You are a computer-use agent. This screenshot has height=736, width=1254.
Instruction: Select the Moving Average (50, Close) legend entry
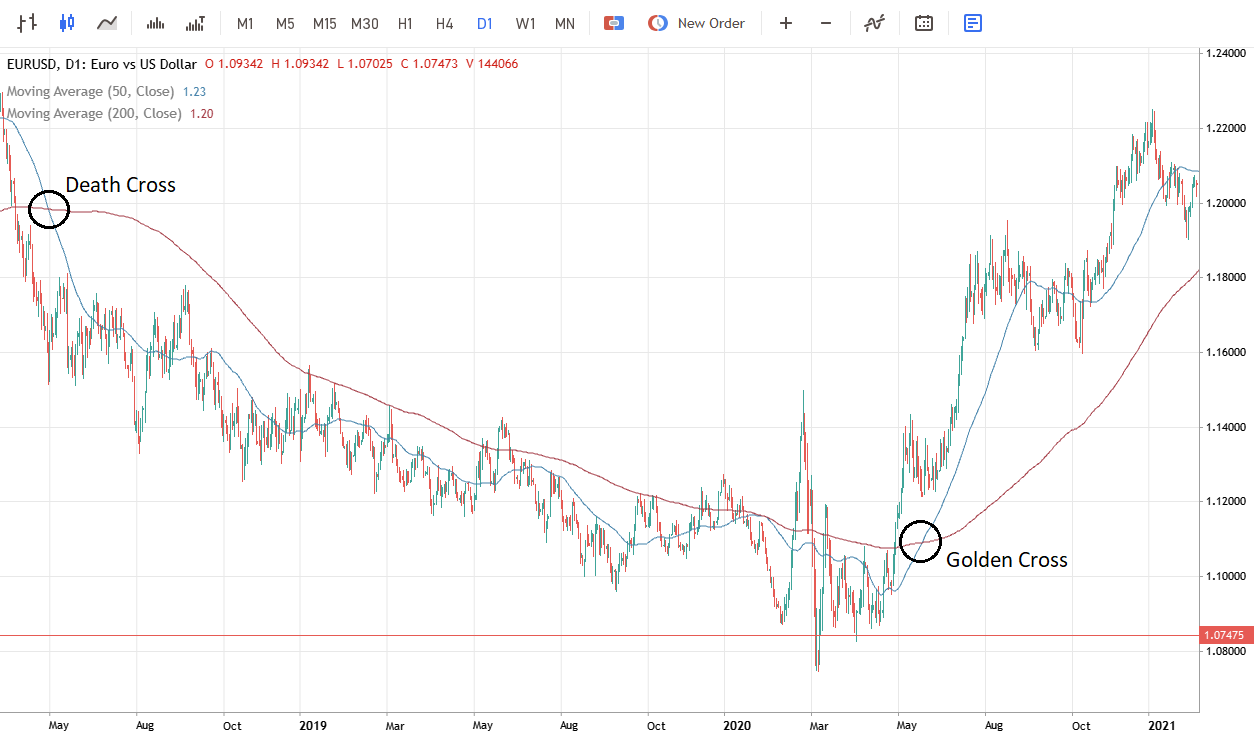pos(97,91)
